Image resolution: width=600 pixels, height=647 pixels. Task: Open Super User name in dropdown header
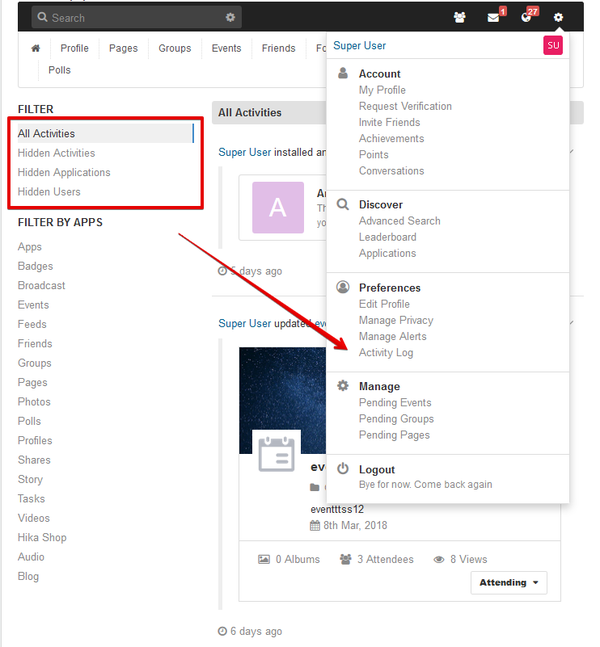click(359, 45)
